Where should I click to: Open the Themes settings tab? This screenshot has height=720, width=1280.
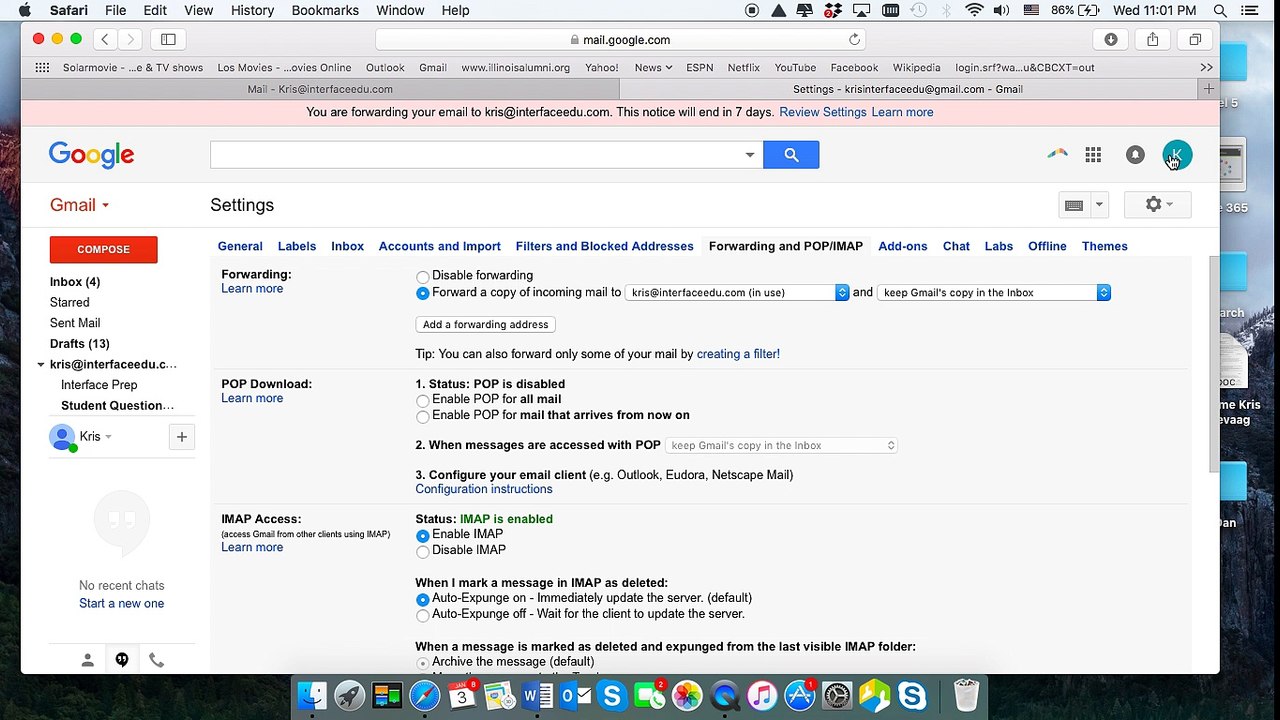(x=1105, y=246)
